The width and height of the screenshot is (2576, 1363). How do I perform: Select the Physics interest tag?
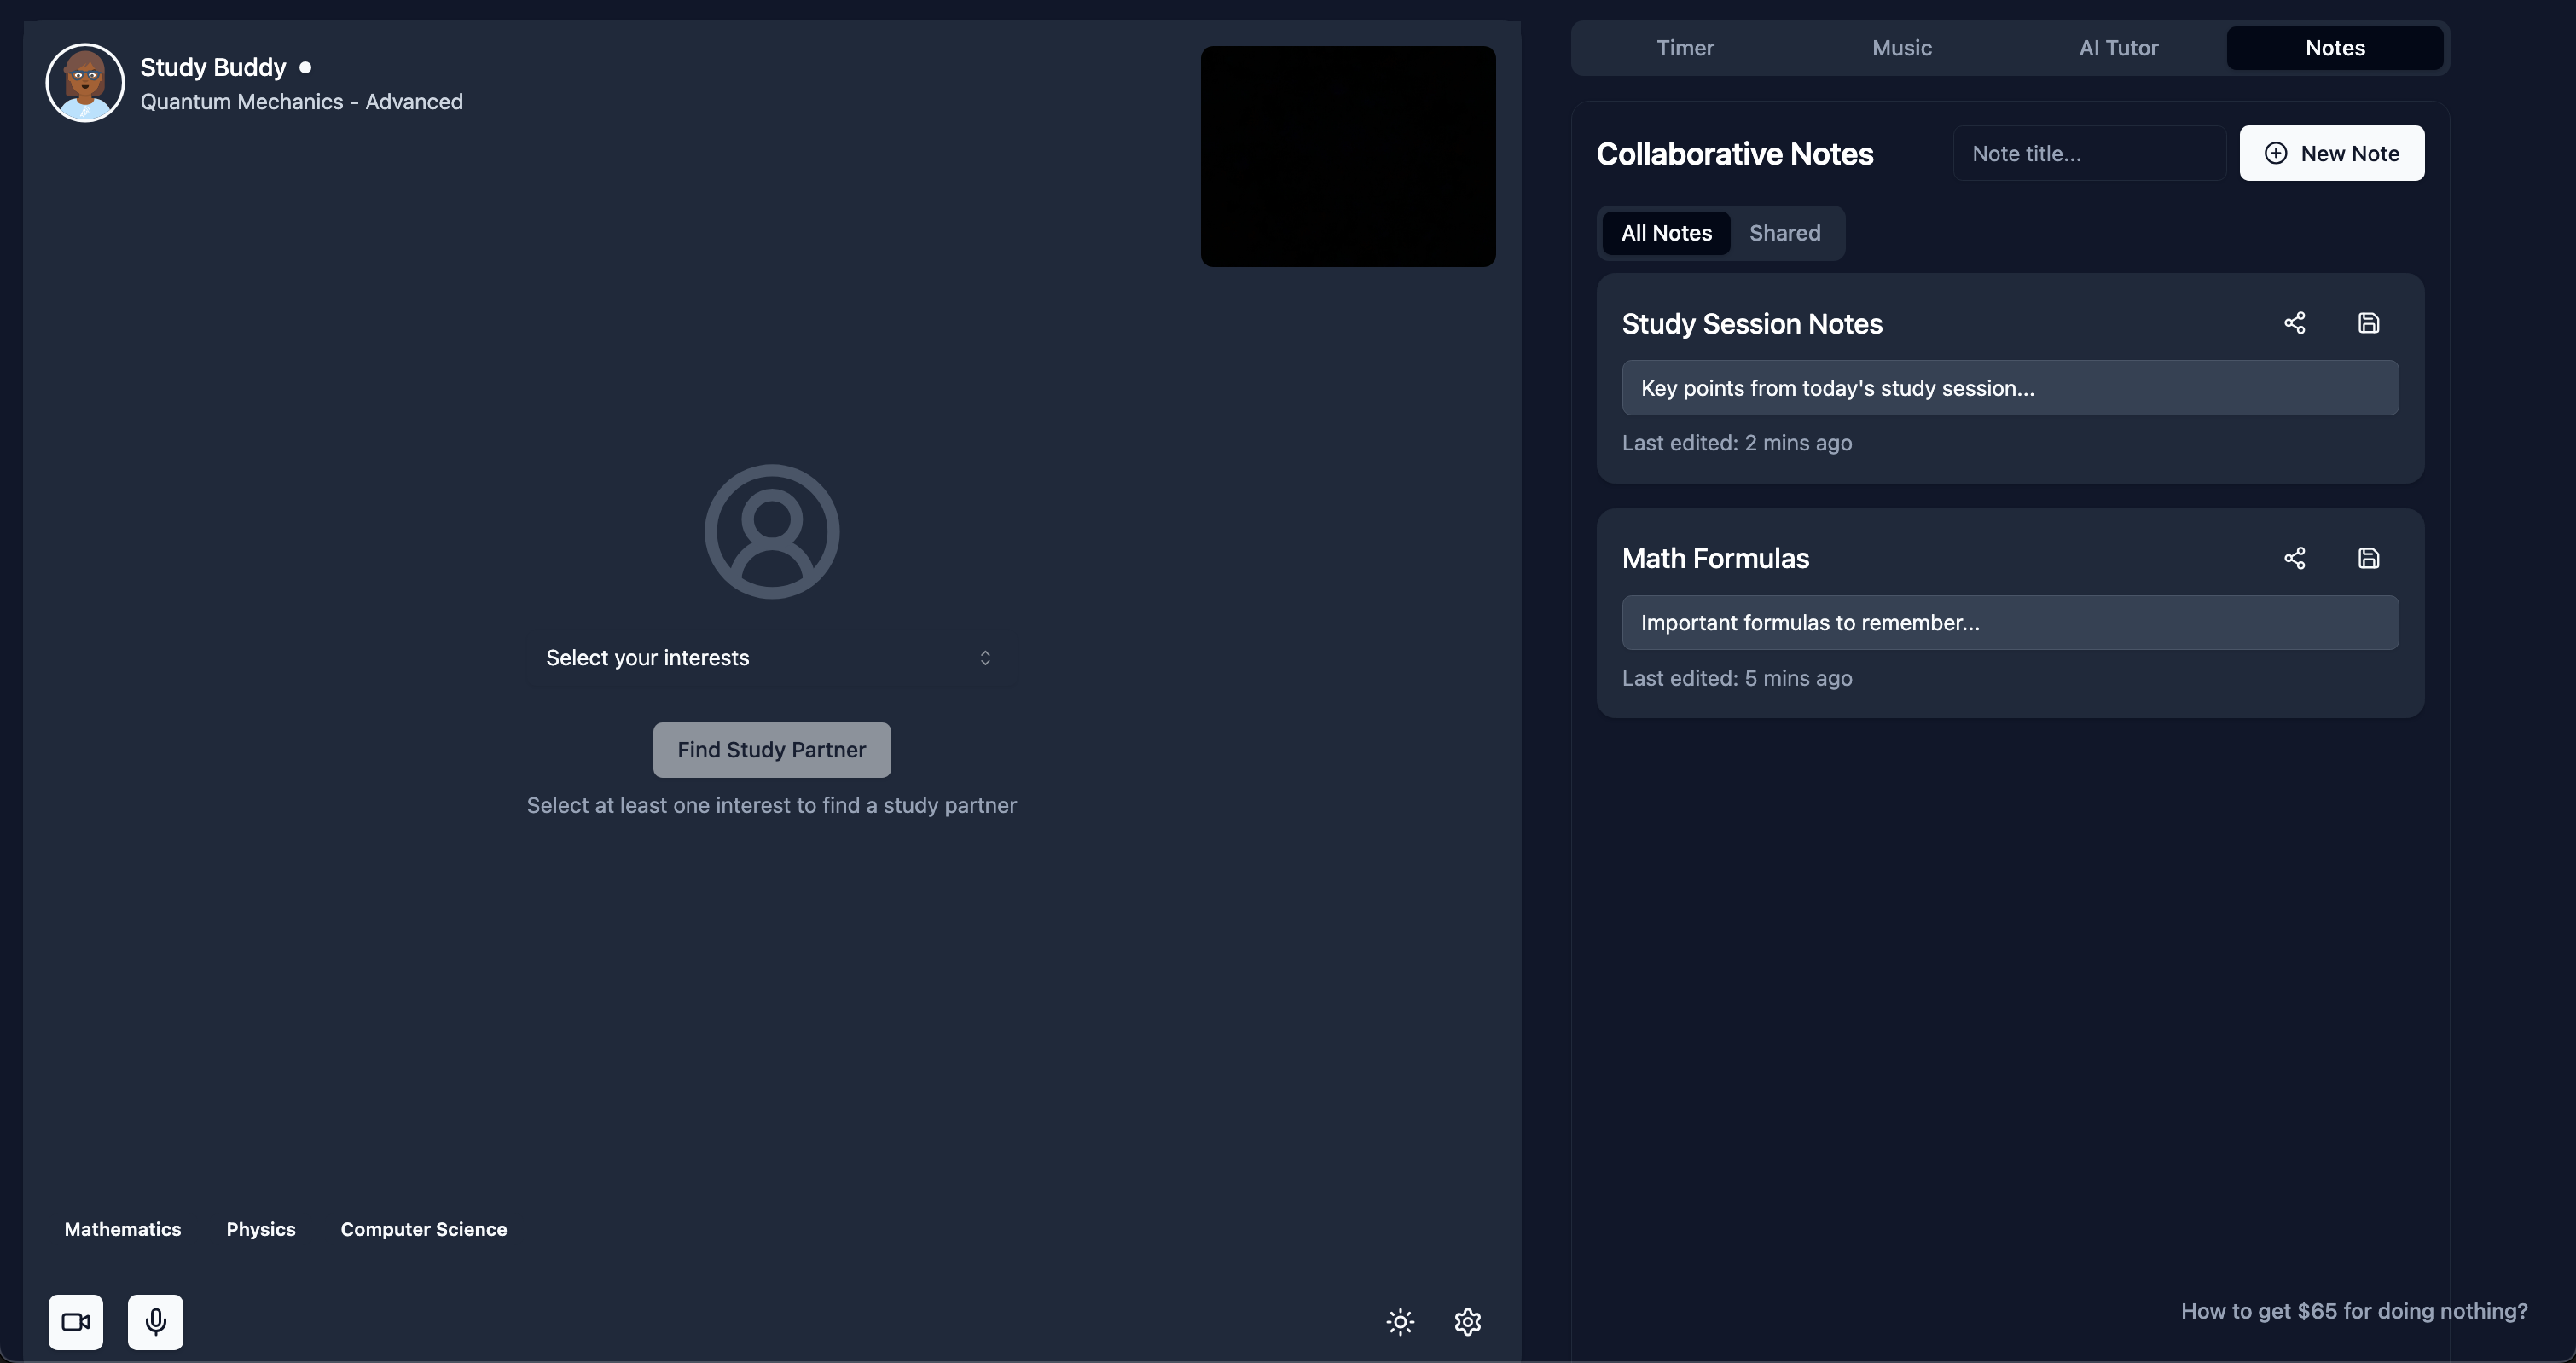tap(261, 1229)
